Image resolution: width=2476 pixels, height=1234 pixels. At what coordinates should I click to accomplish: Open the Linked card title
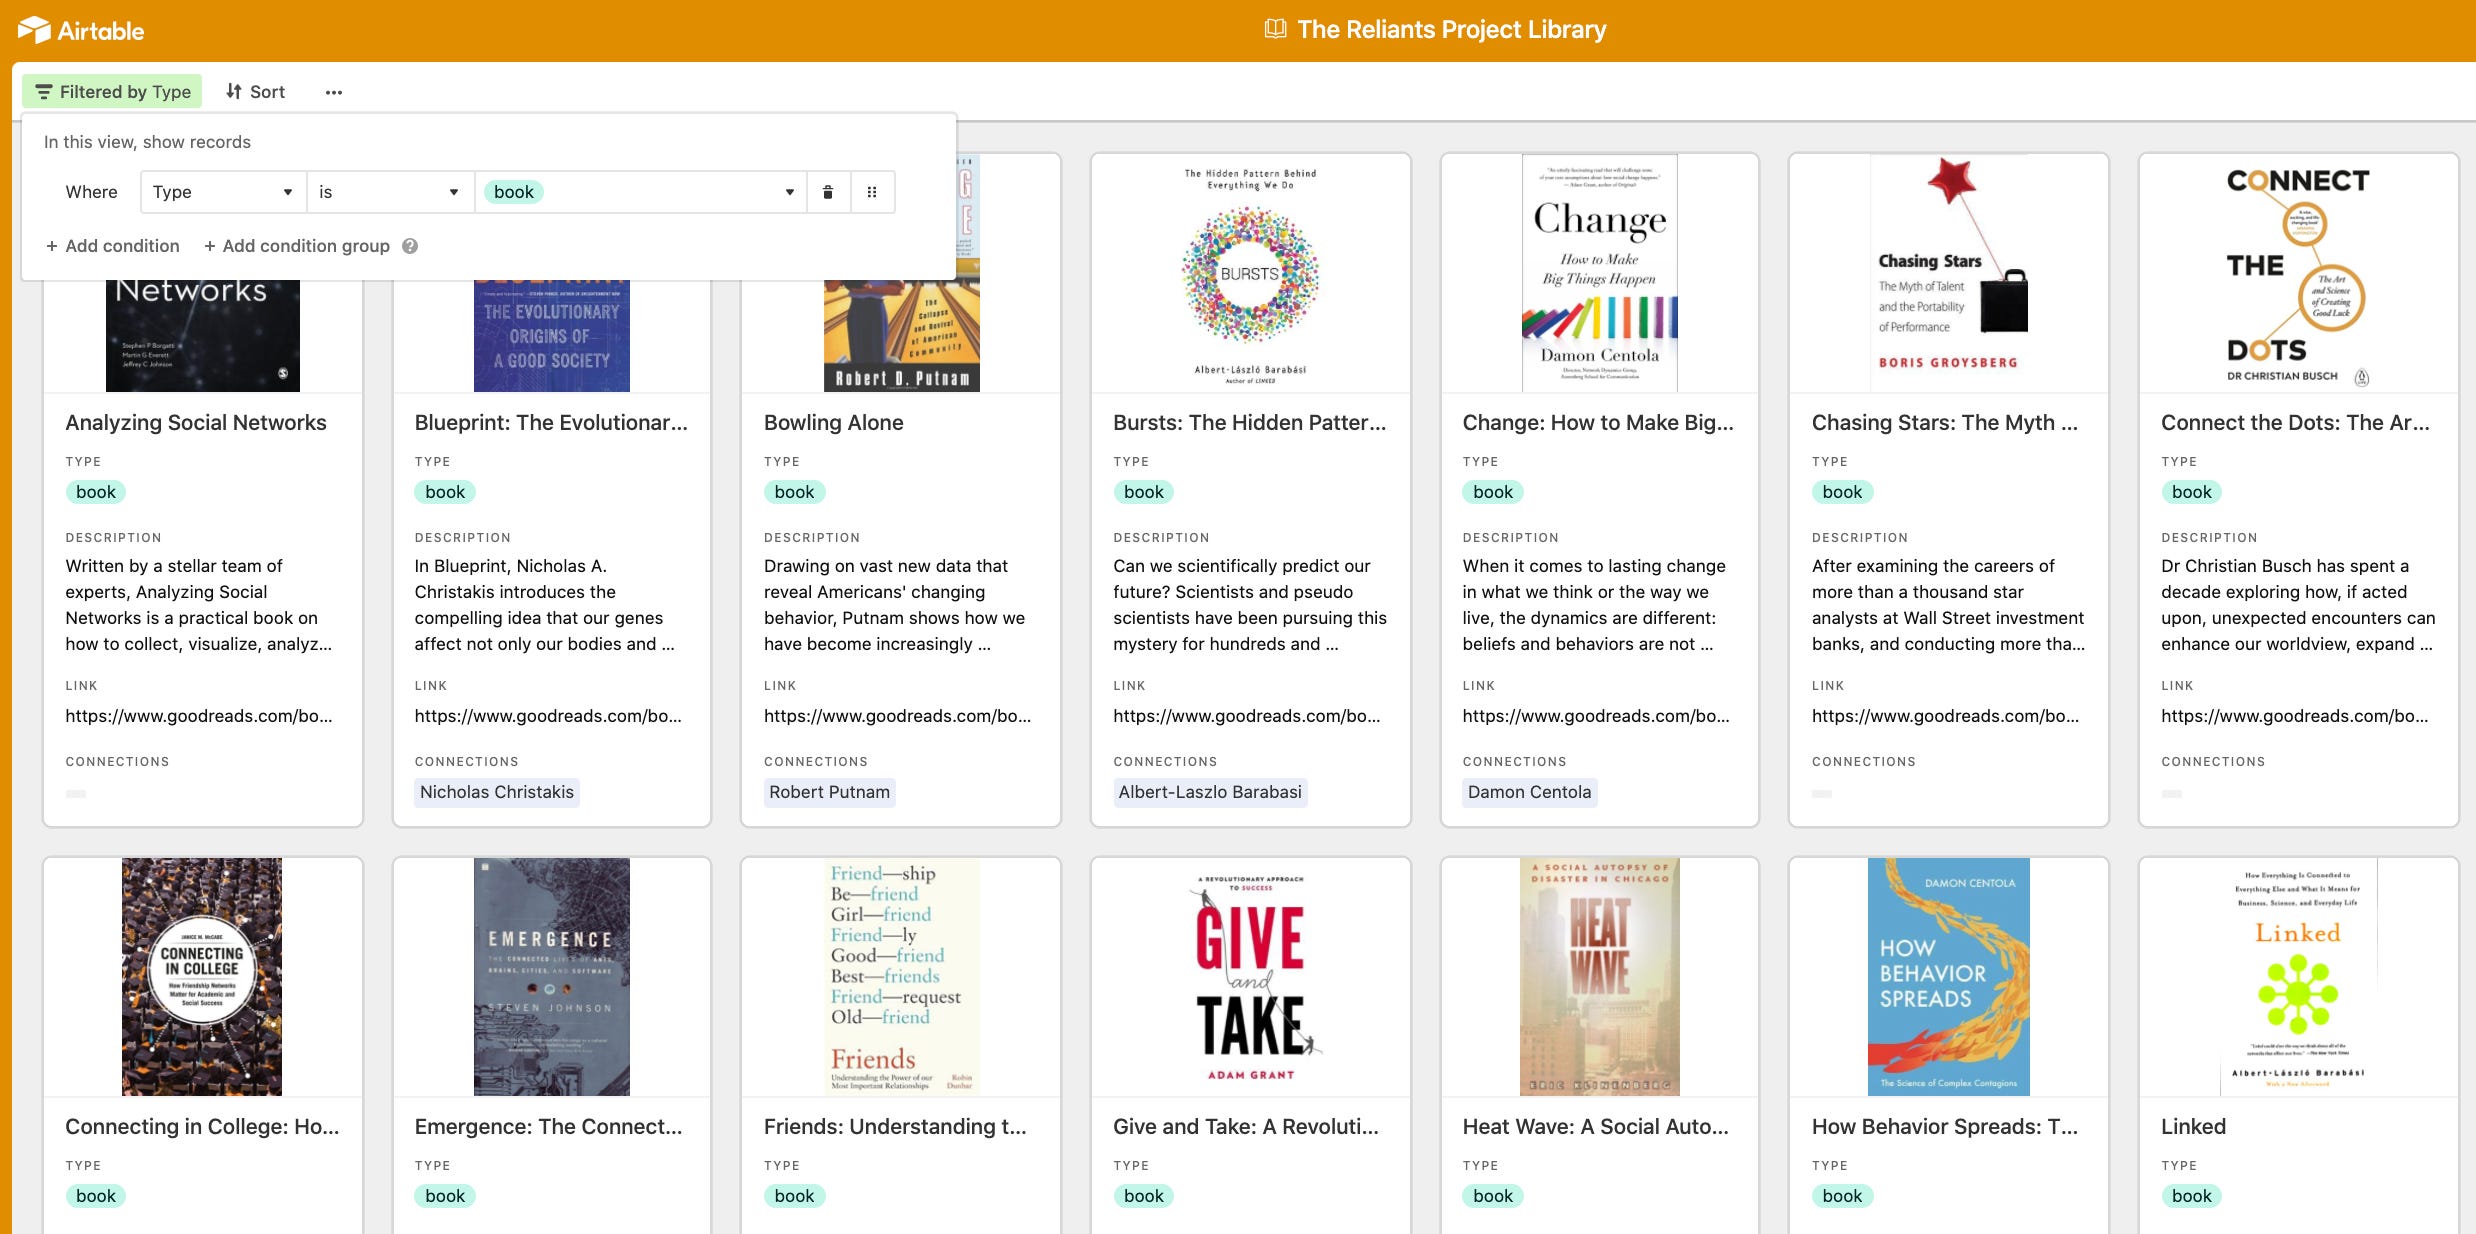(2193, 1127)
